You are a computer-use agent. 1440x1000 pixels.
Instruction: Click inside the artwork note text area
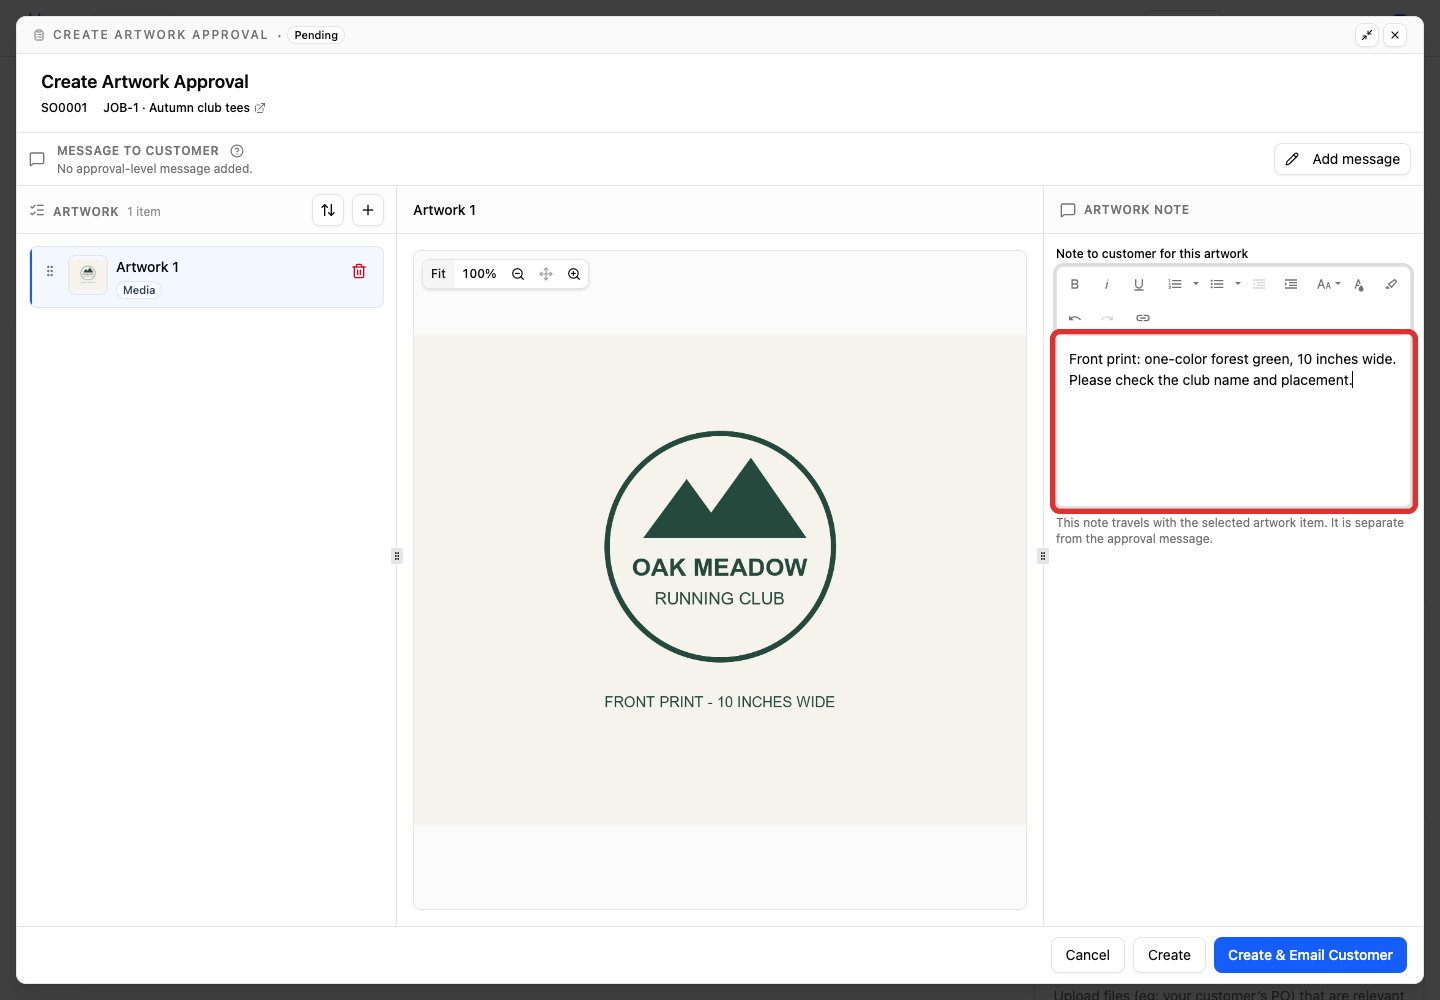tap(1233, 420)
